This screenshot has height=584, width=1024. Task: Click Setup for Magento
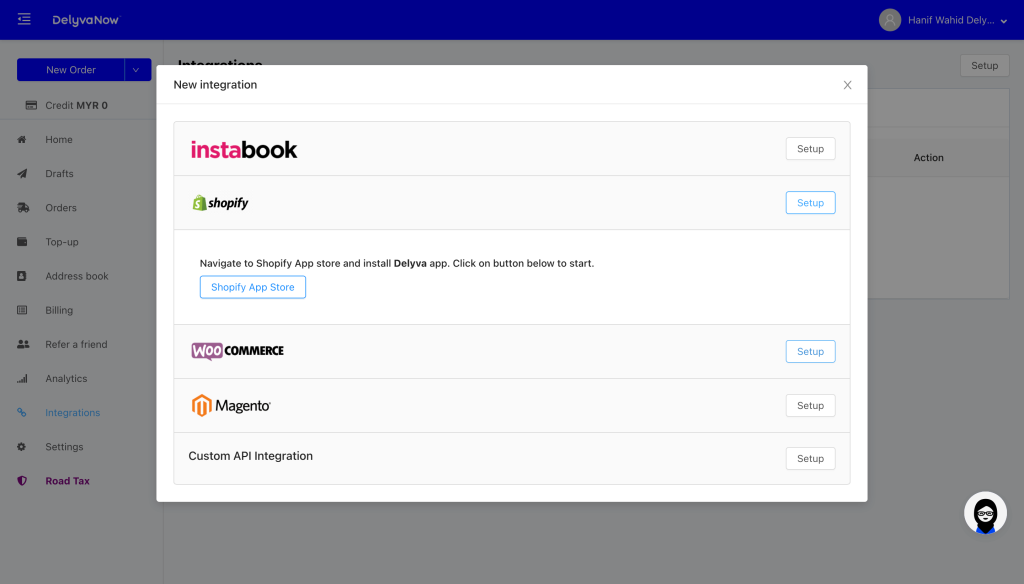click(x=810, y=406)
